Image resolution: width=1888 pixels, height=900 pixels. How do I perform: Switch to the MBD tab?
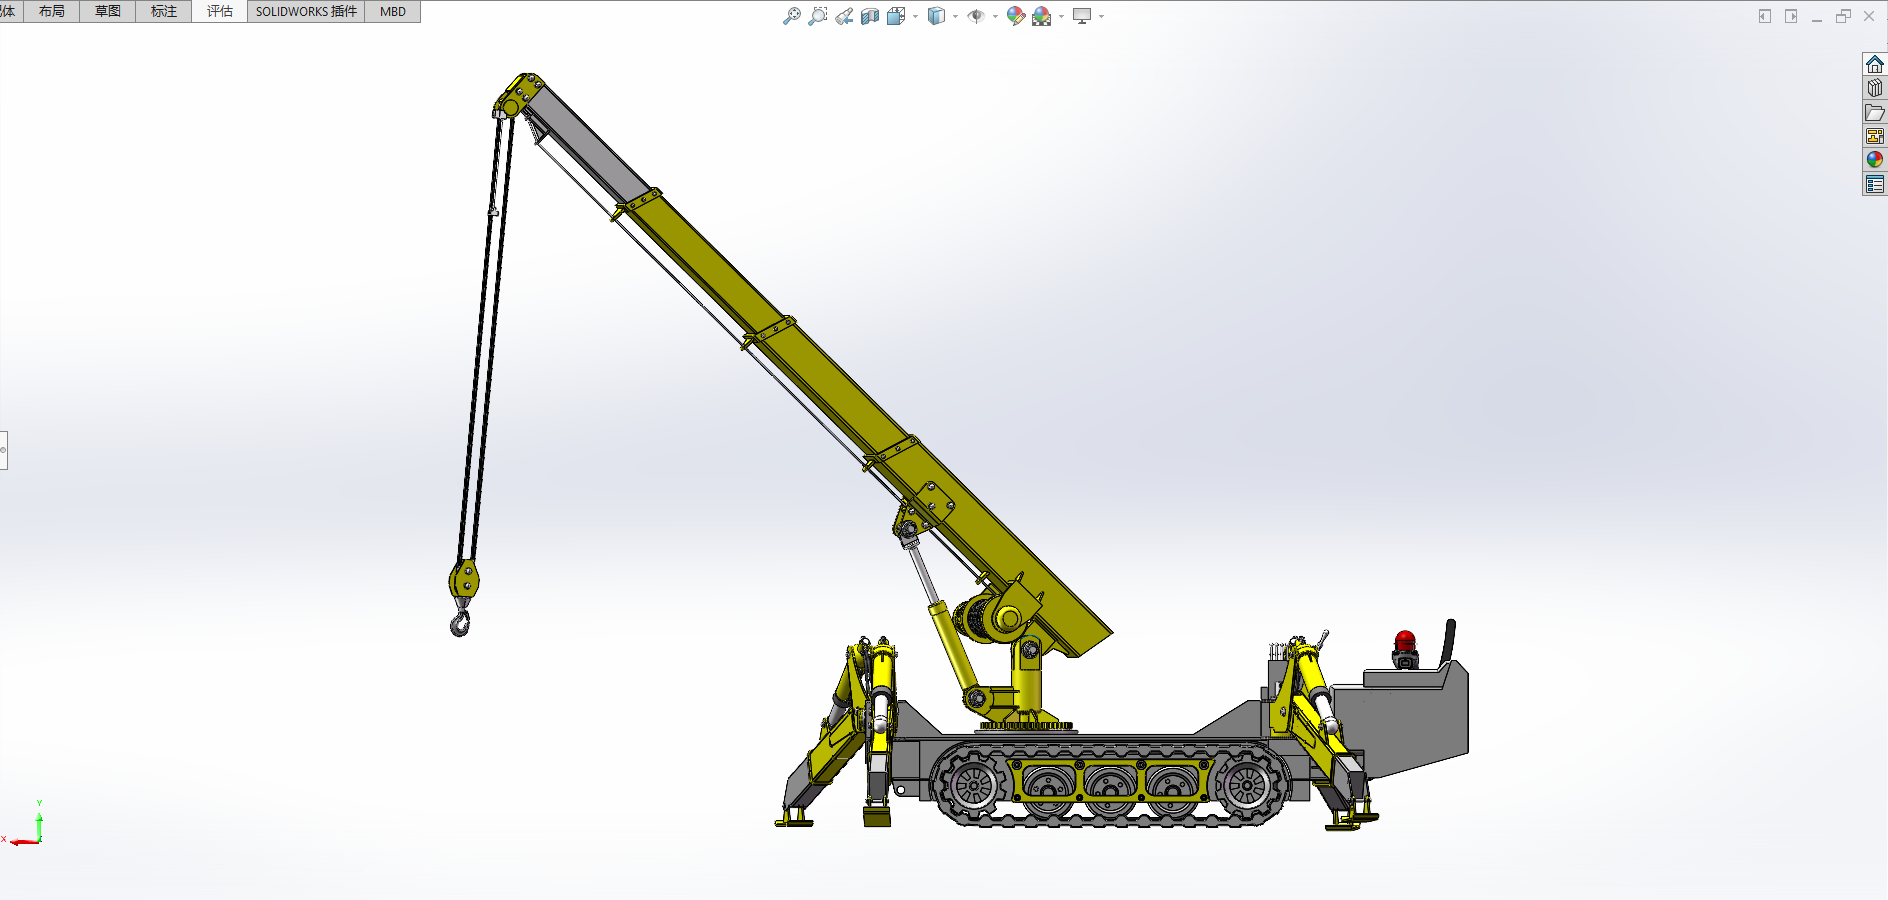(393, 12)
